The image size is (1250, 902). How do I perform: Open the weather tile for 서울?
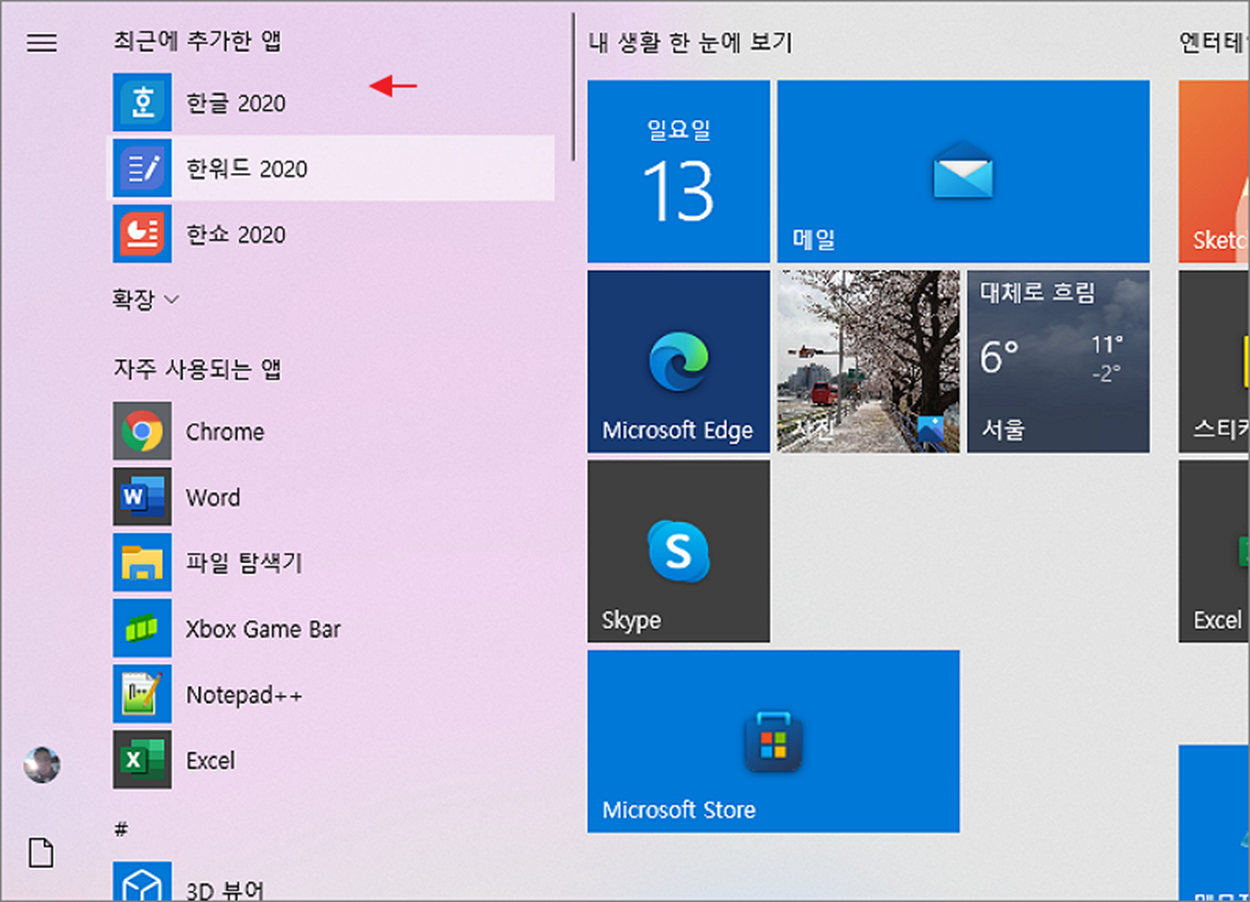tap(1058, 361)
